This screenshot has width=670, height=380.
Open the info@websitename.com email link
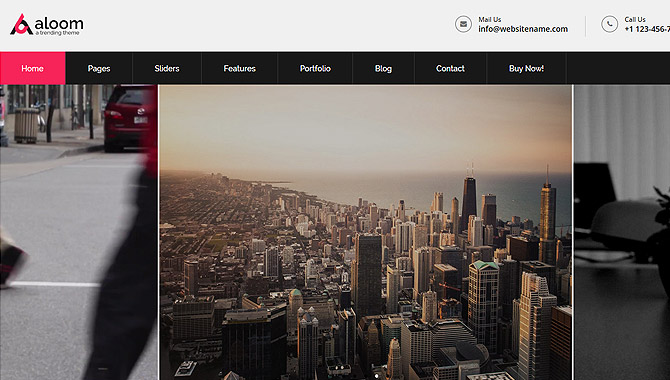tap(523, 29)
